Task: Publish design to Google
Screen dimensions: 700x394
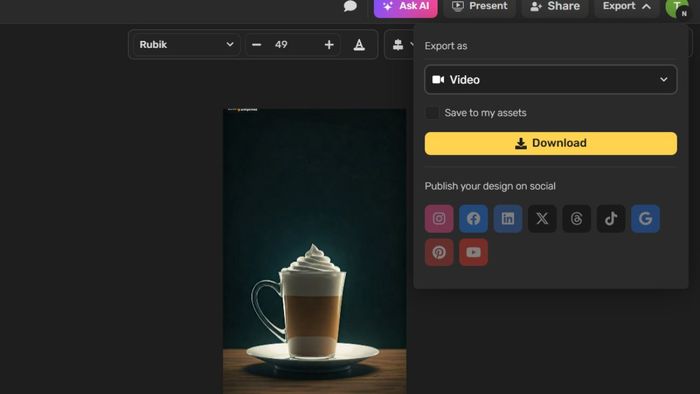Action: 645,219
